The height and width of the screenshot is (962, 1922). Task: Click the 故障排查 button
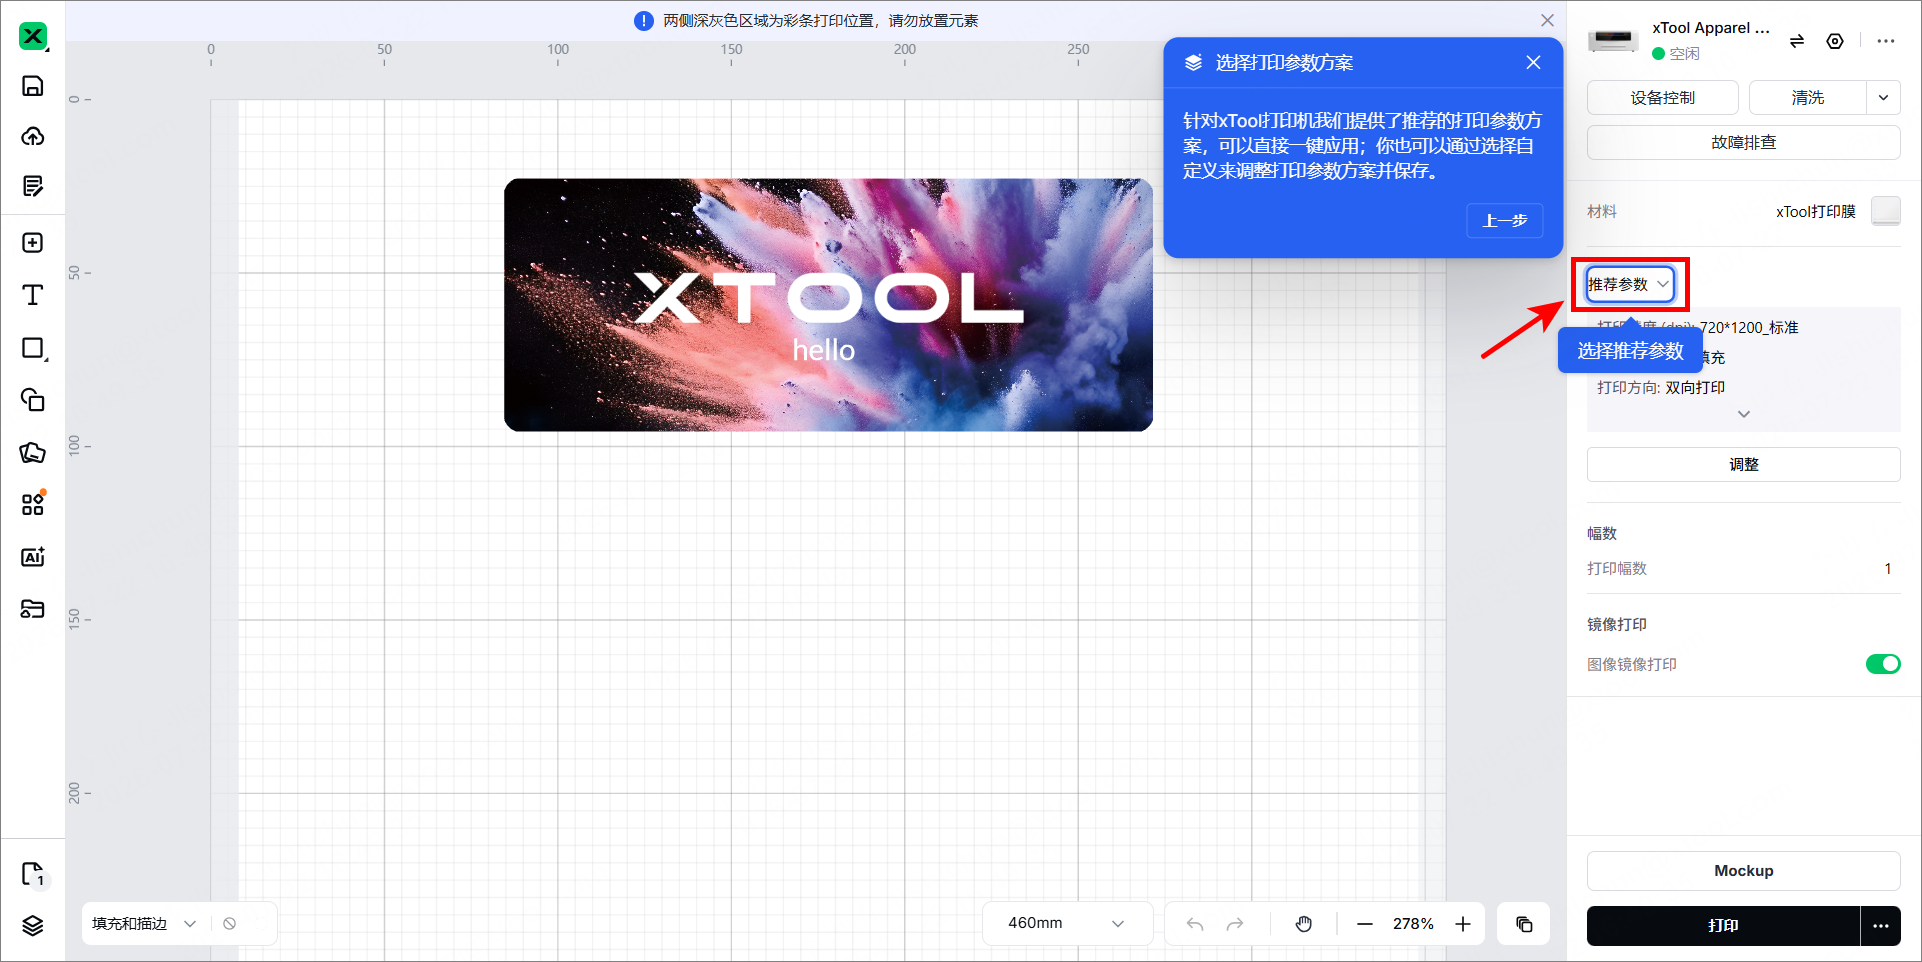tap(1744, 143)
